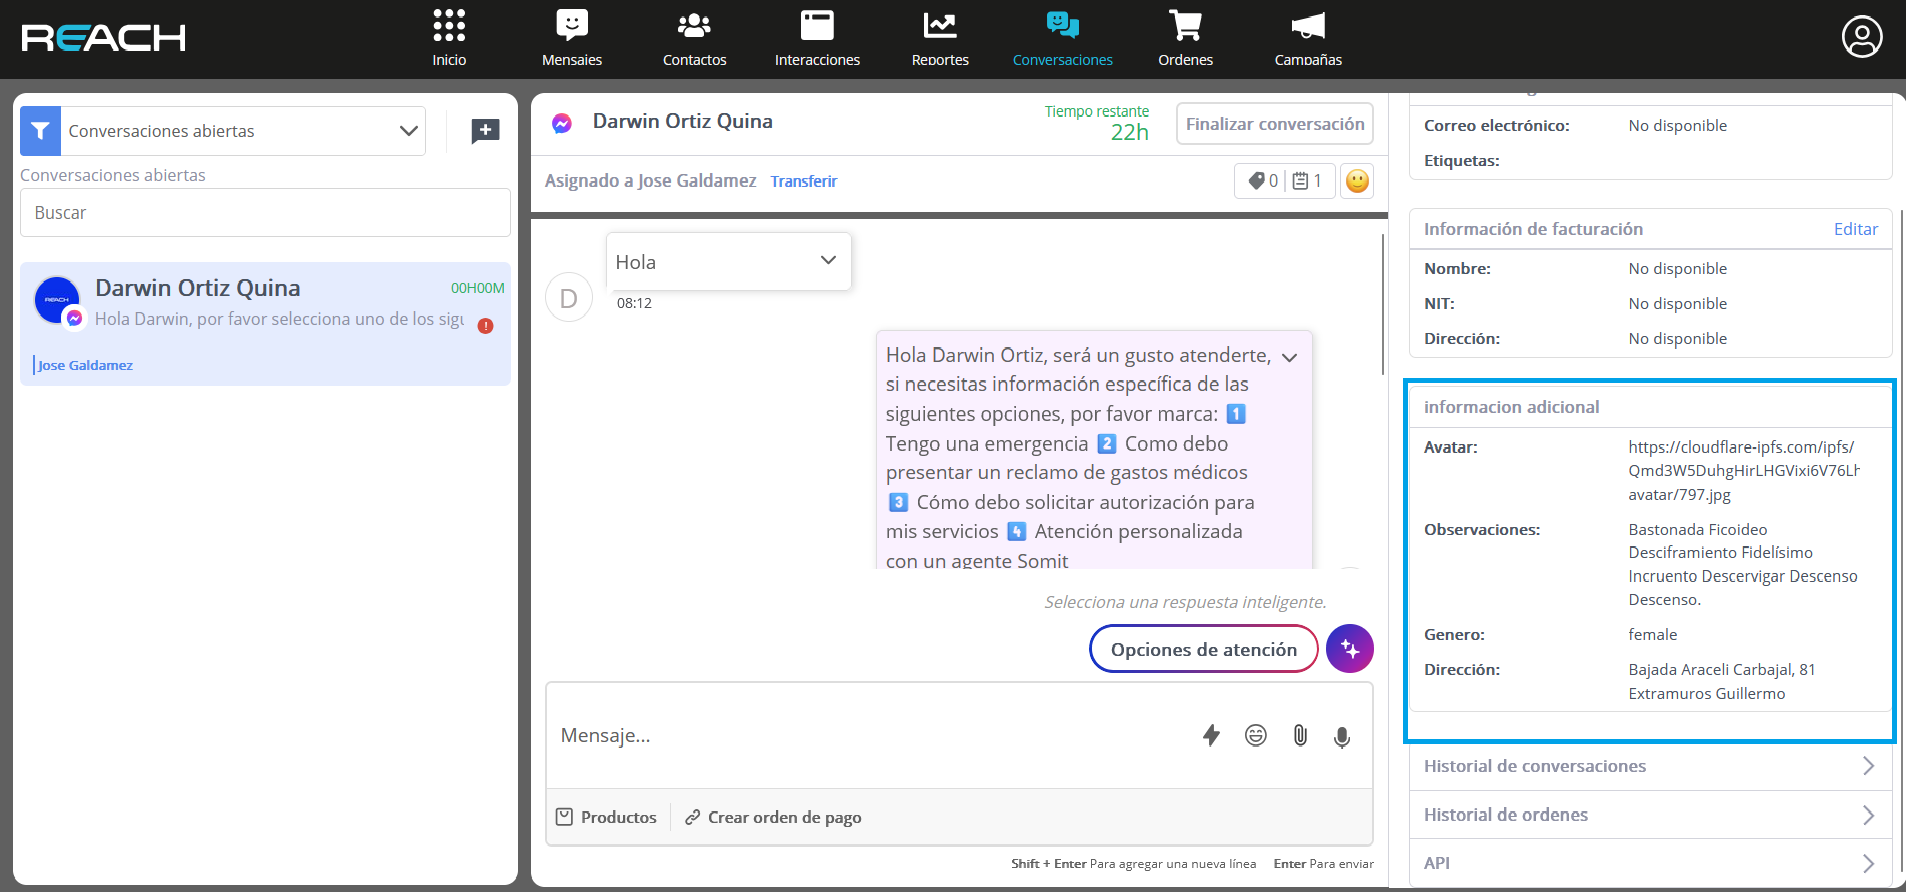
Task: Click Editar in Información de facturación
Action: tap(1856, 229)
